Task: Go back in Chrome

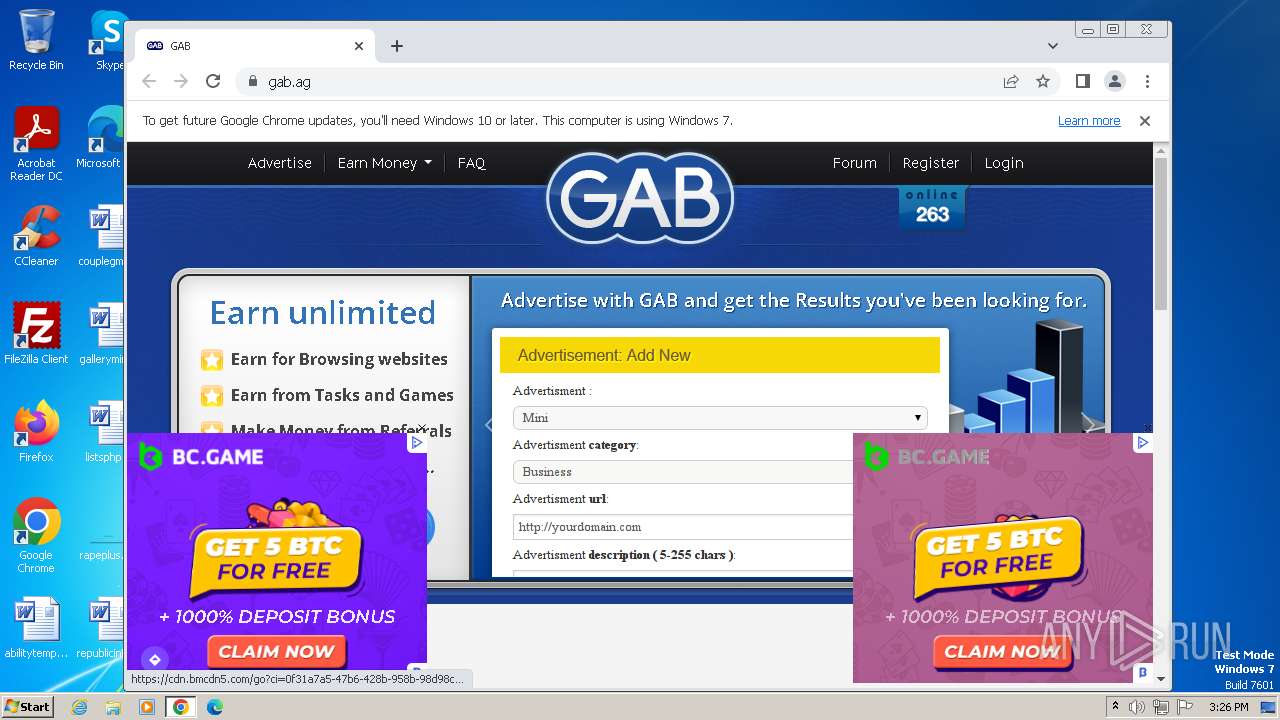Action: (149, 81)
